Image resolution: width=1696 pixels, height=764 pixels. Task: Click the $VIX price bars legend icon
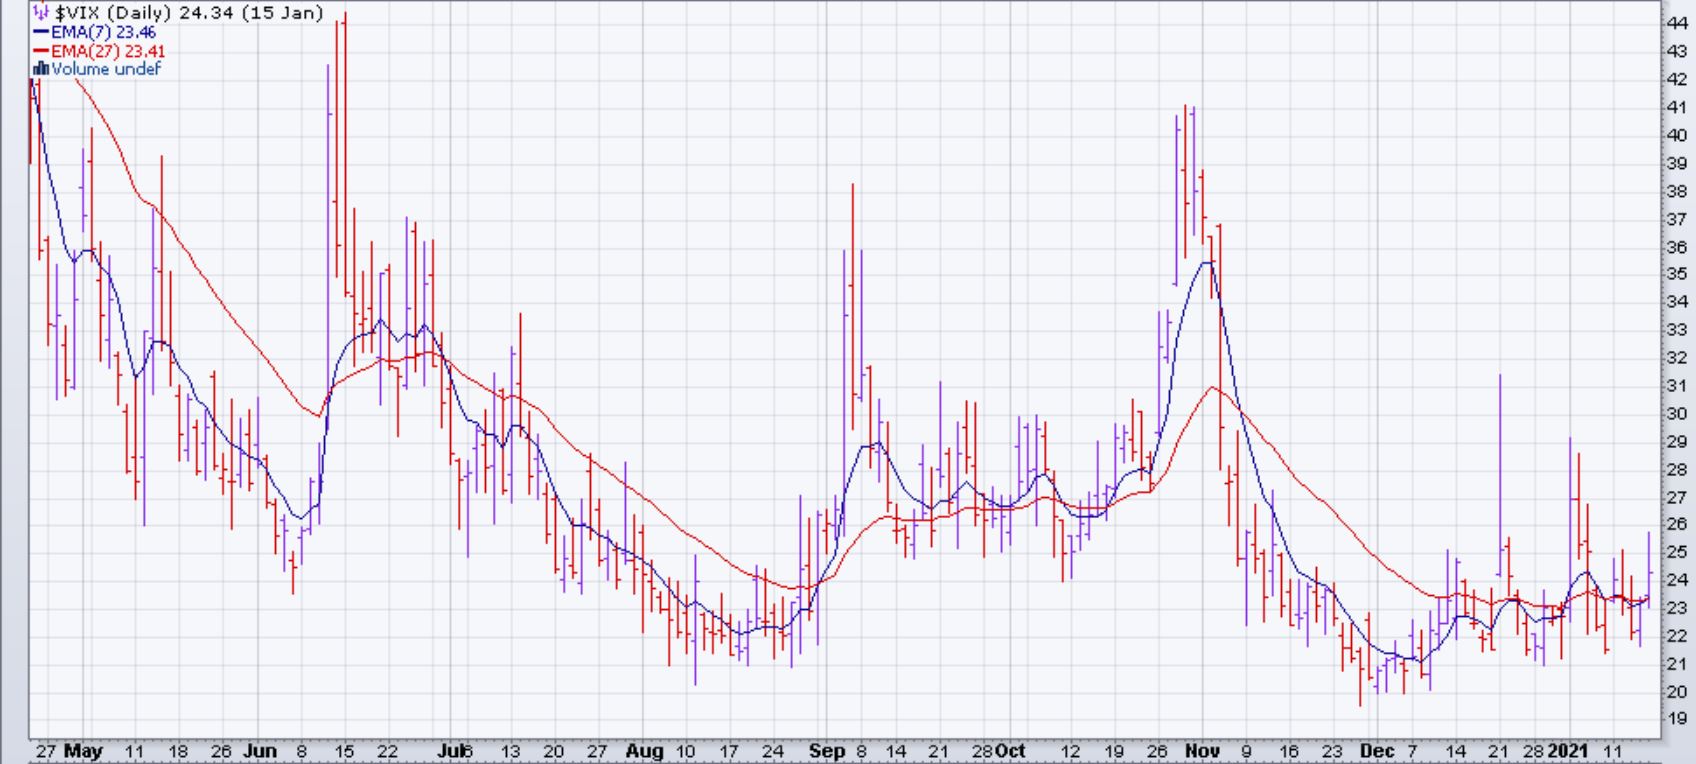[41, 13]
